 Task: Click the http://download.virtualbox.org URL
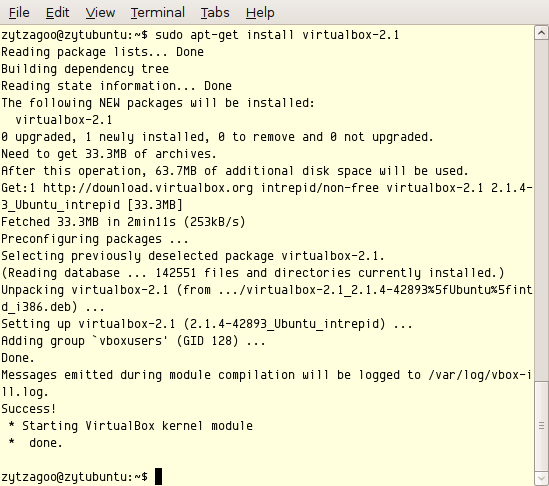pyautogui.click(x=148, y=188)
